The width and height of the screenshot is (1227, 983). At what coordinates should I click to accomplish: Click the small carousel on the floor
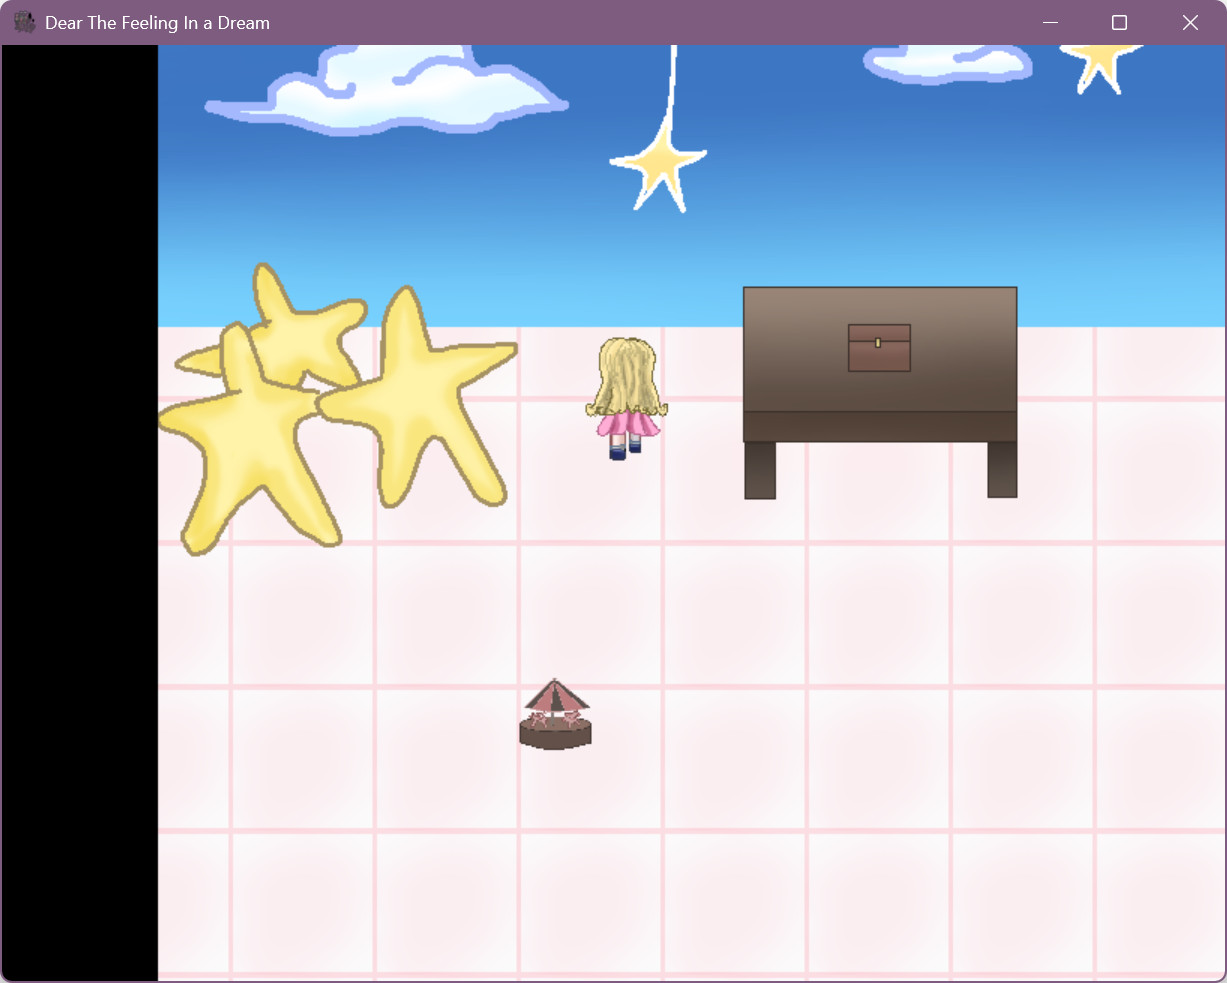click(555, 716)
